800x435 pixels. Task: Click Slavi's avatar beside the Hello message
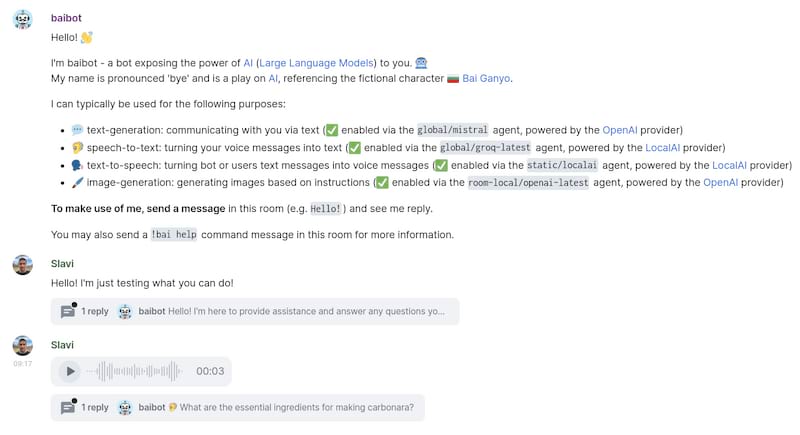[22, 265]
